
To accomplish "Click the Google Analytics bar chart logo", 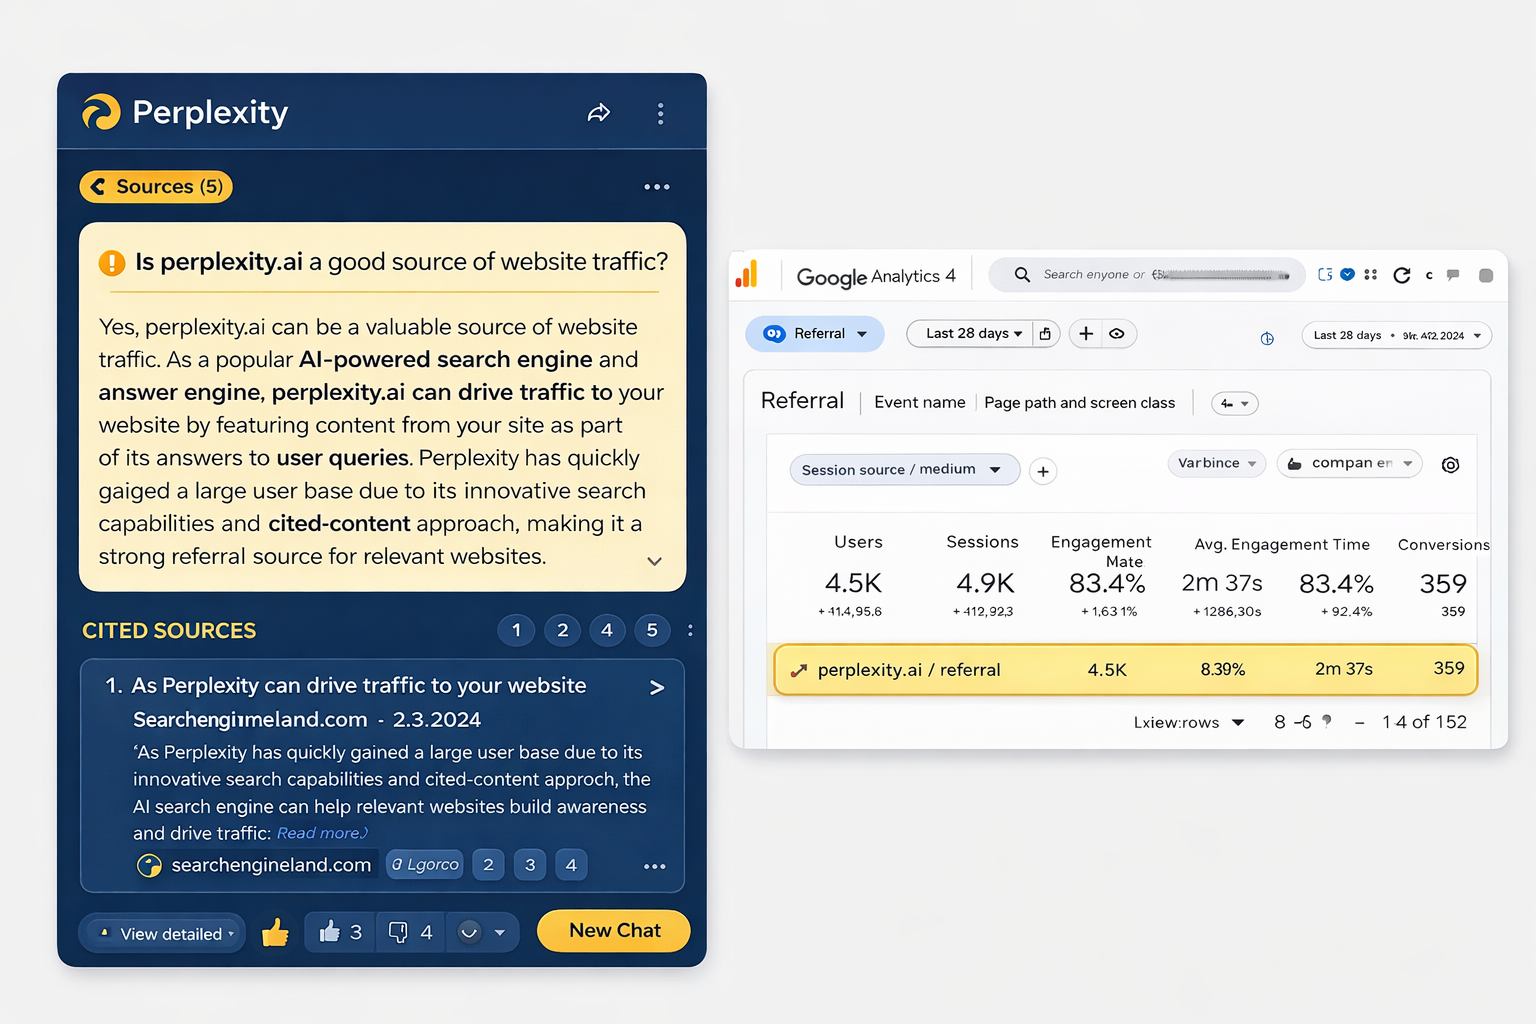I will pyautogui.click(x=747, y=274).
